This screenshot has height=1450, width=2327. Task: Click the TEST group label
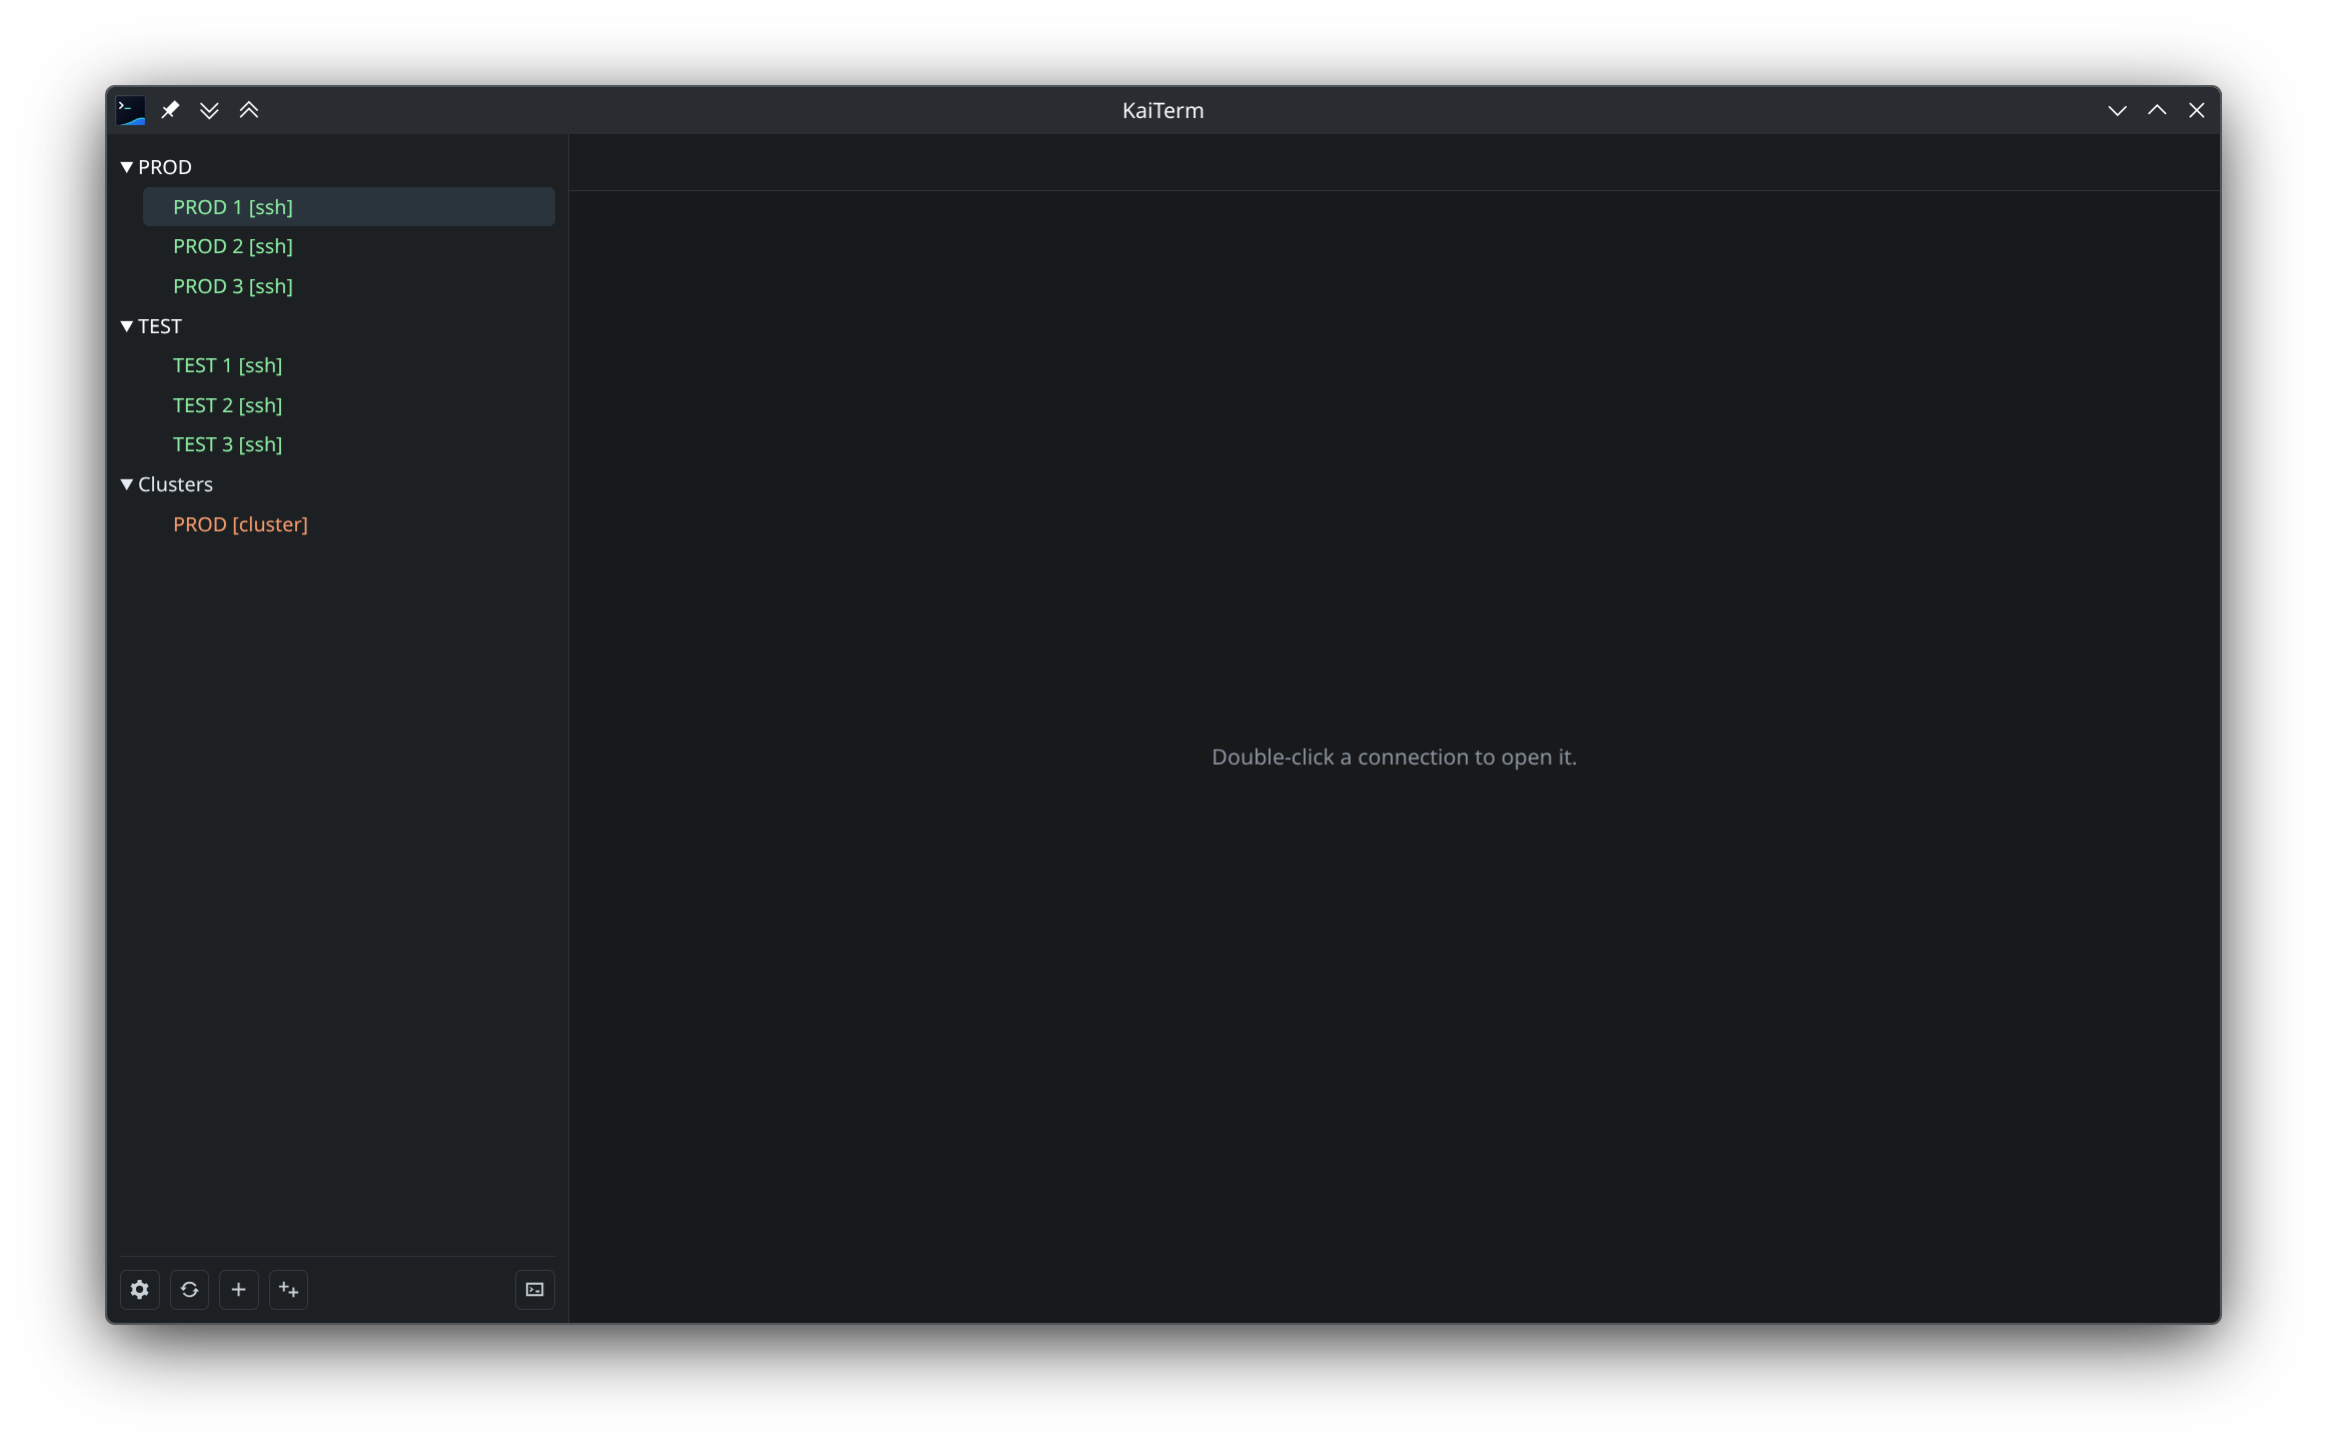pyautogui.click(x=160, y=326)
